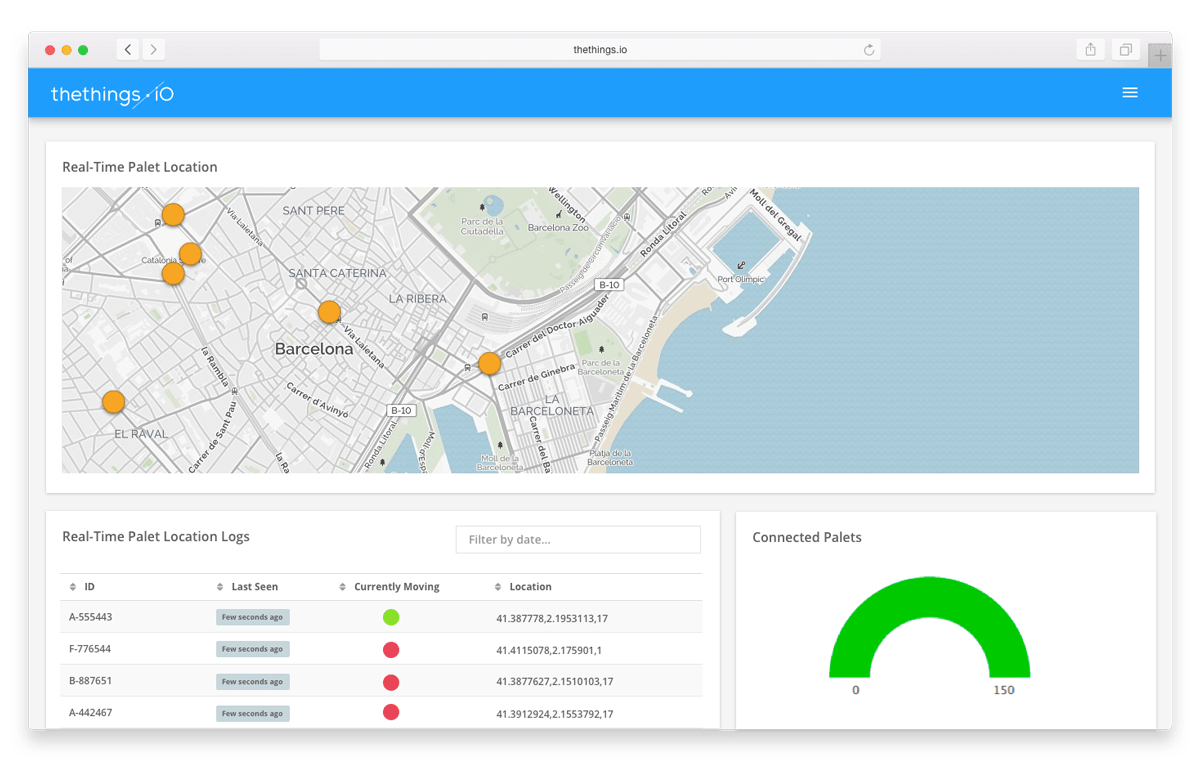Image resolution: width=1200 pixels, height=762 pixels.
Task: Click the Few seconds ago badge for B-887651
Action: pos(252,681)
